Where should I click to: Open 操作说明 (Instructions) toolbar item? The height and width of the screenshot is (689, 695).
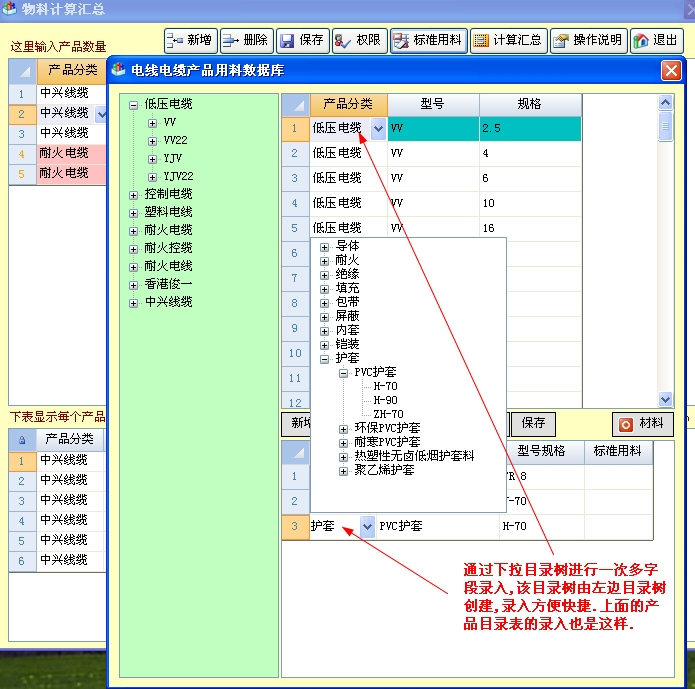click(588, 40)
